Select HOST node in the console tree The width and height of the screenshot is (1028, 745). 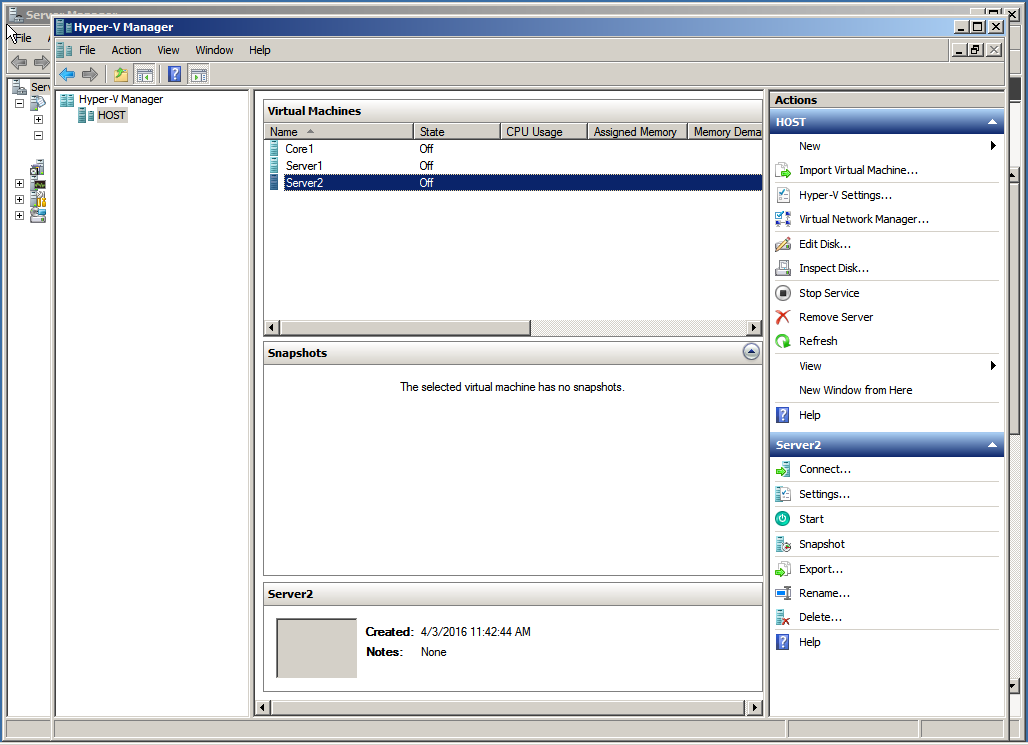pyautogui.click(x=111, y=115)
